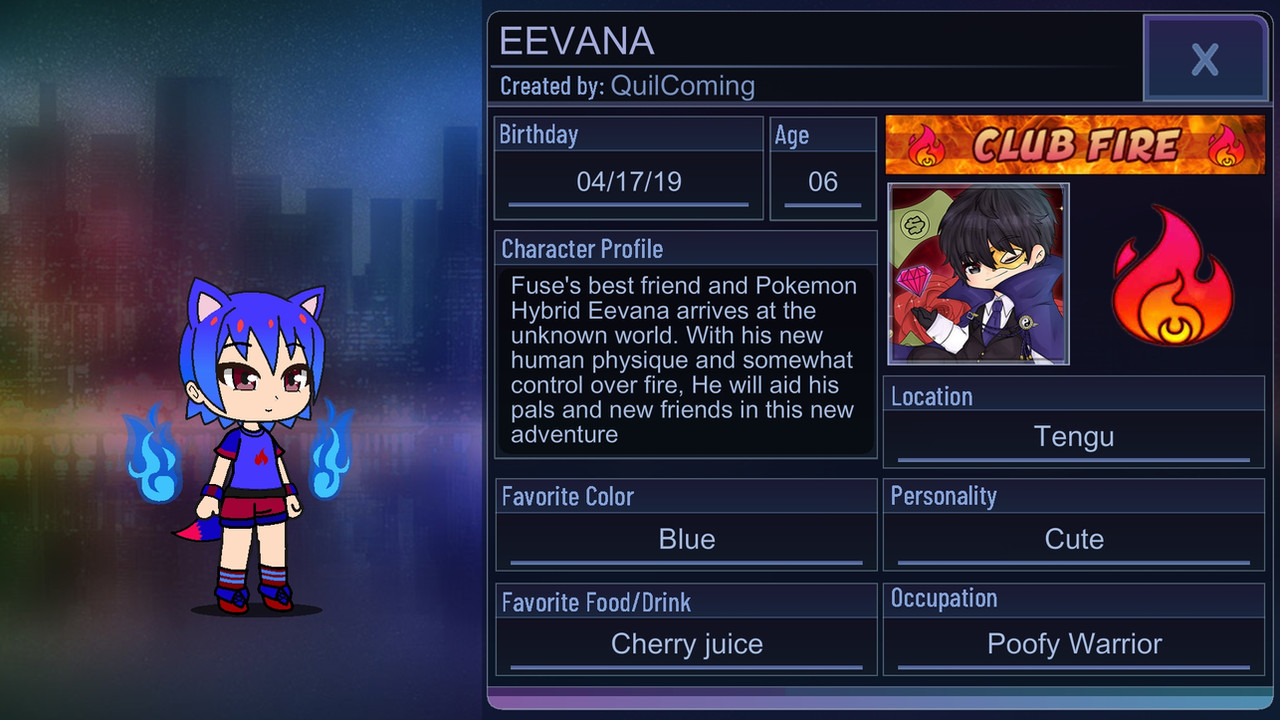Click the Character Profile description text
The image size is (1280, 720).
coord(684,360)
